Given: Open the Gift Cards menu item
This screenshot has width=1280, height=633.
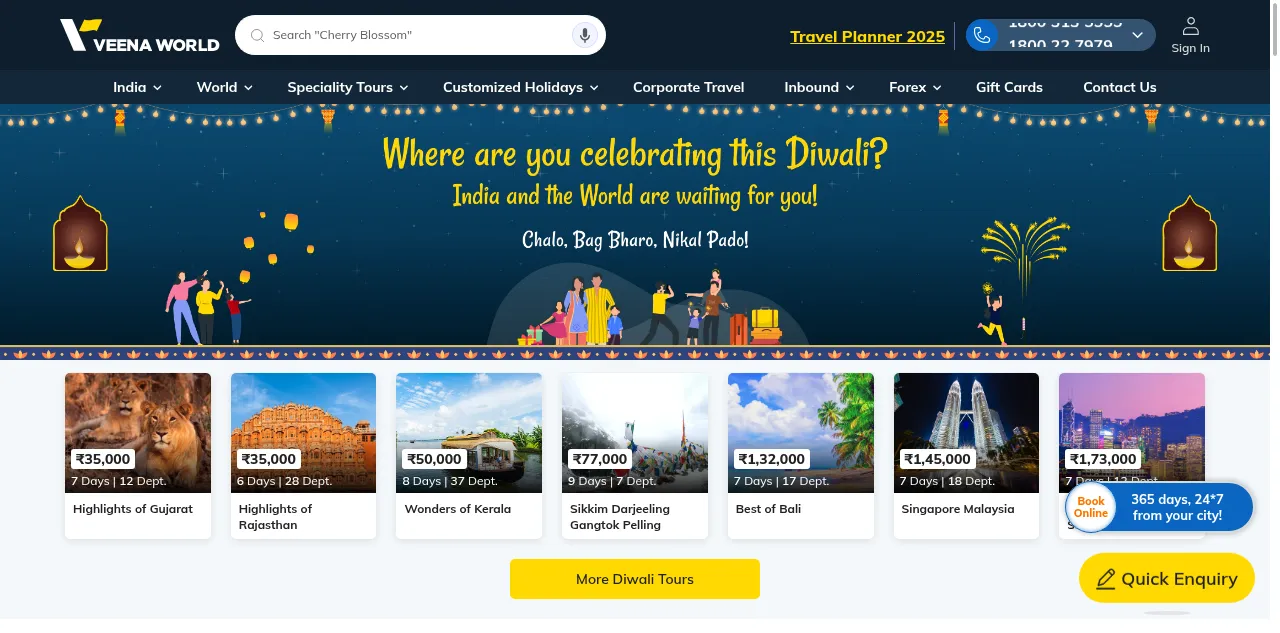Looking at the screenshot, I should click(x=1009, y=87).
